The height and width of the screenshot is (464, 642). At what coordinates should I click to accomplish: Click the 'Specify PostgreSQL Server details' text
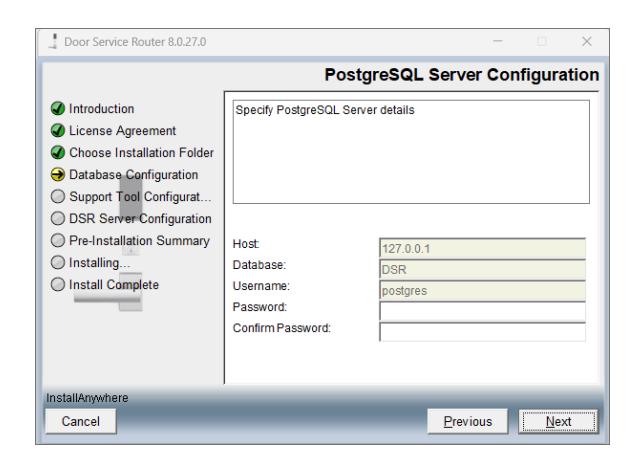[x=325, y=110]
